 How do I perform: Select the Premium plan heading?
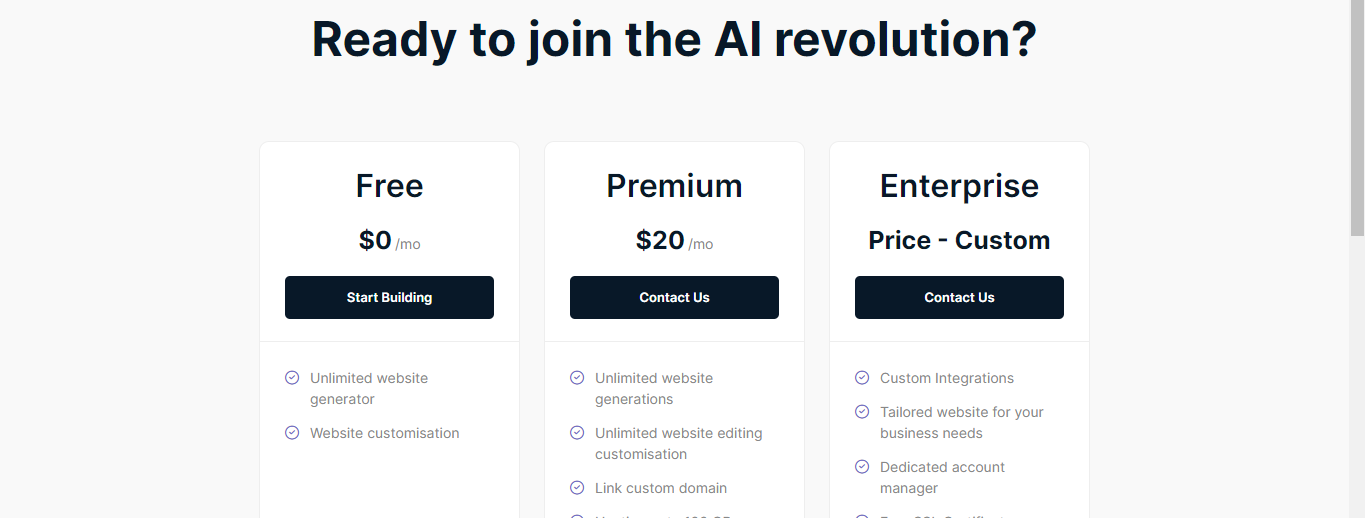(674, 186)
